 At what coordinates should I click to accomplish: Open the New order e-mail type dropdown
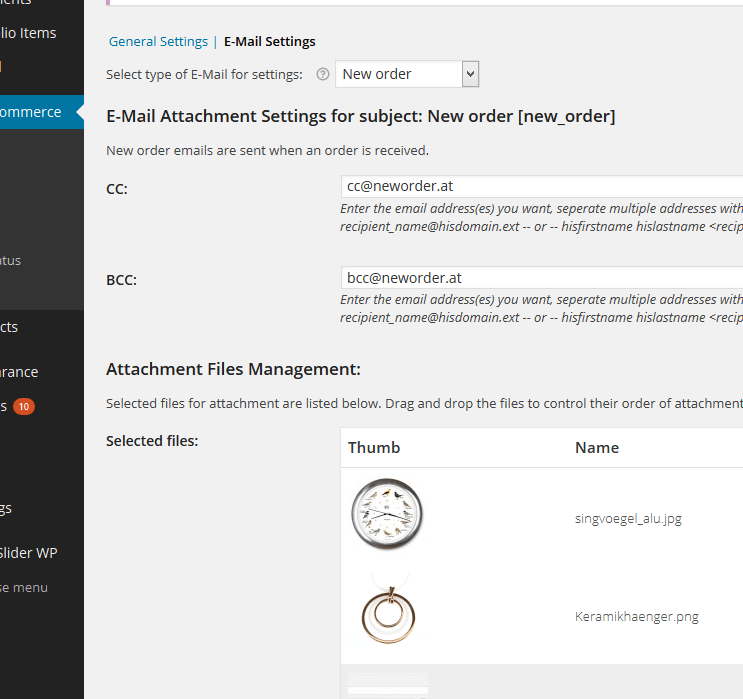(407, 74)
